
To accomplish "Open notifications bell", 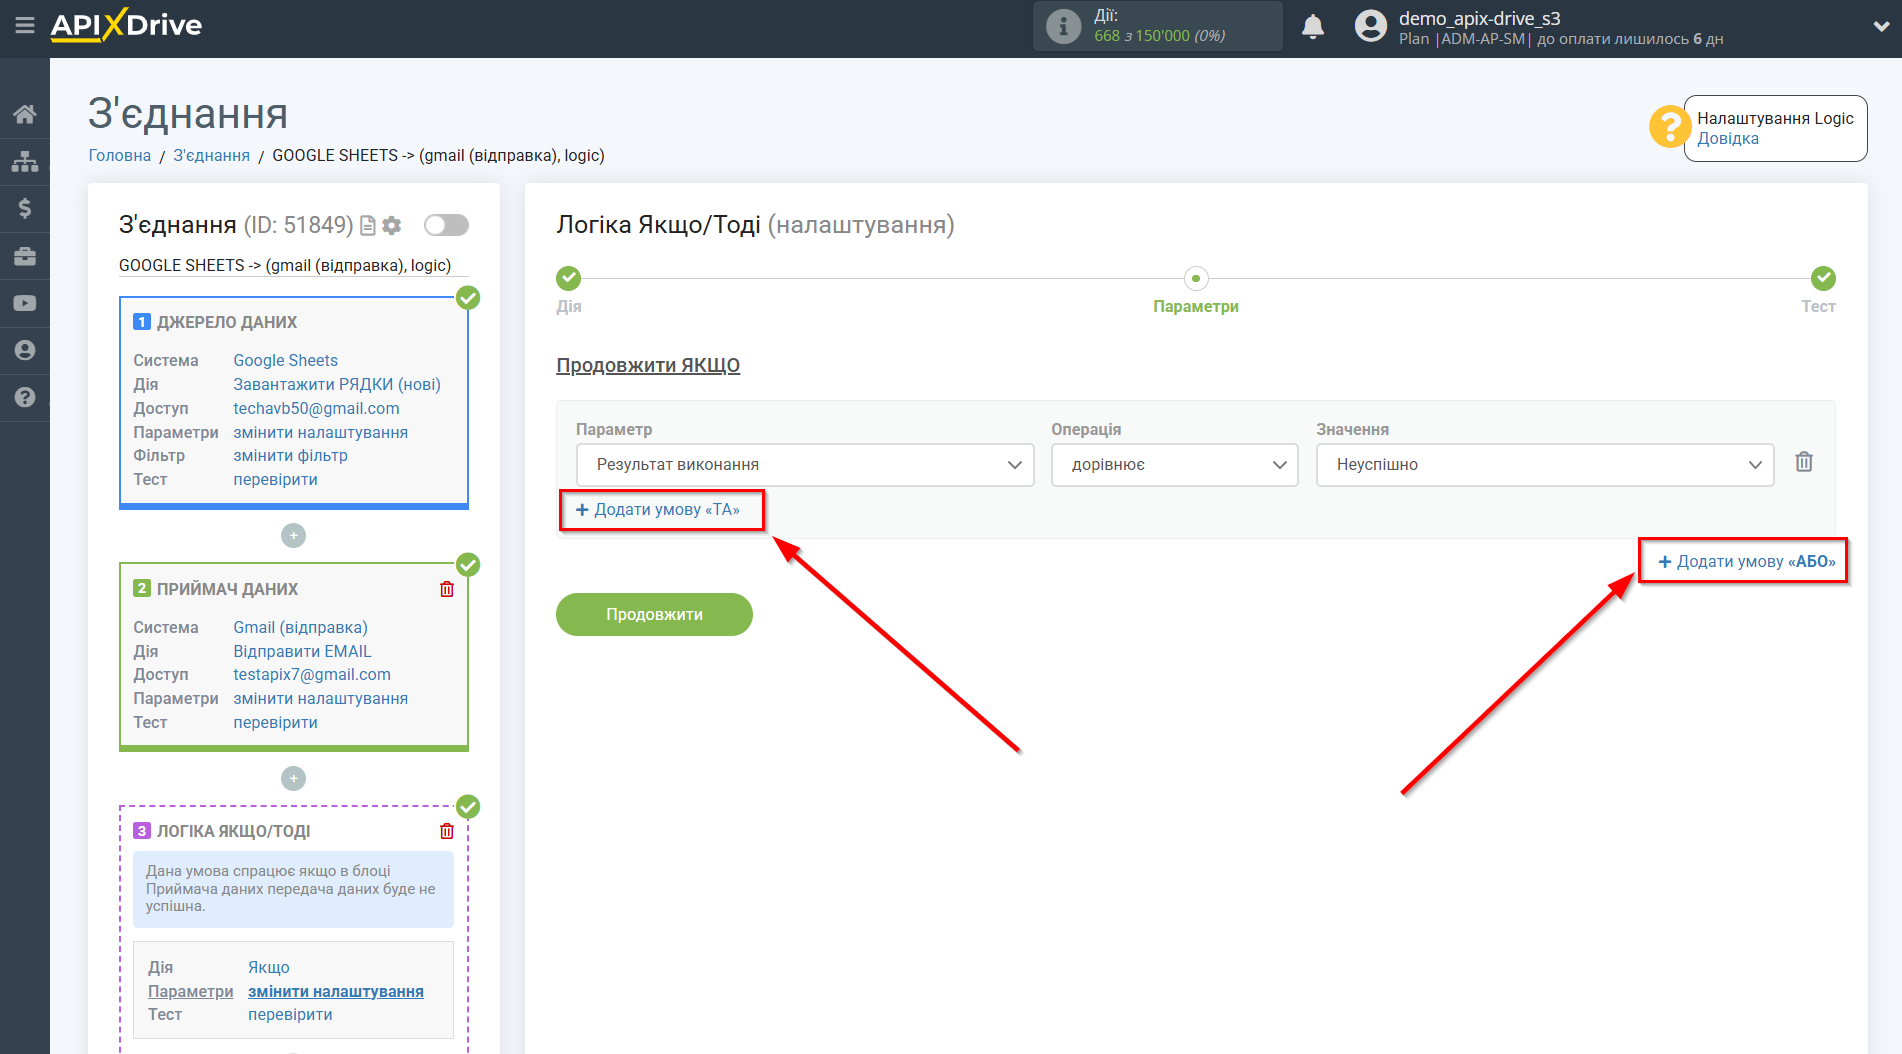I will [1313, 27].
